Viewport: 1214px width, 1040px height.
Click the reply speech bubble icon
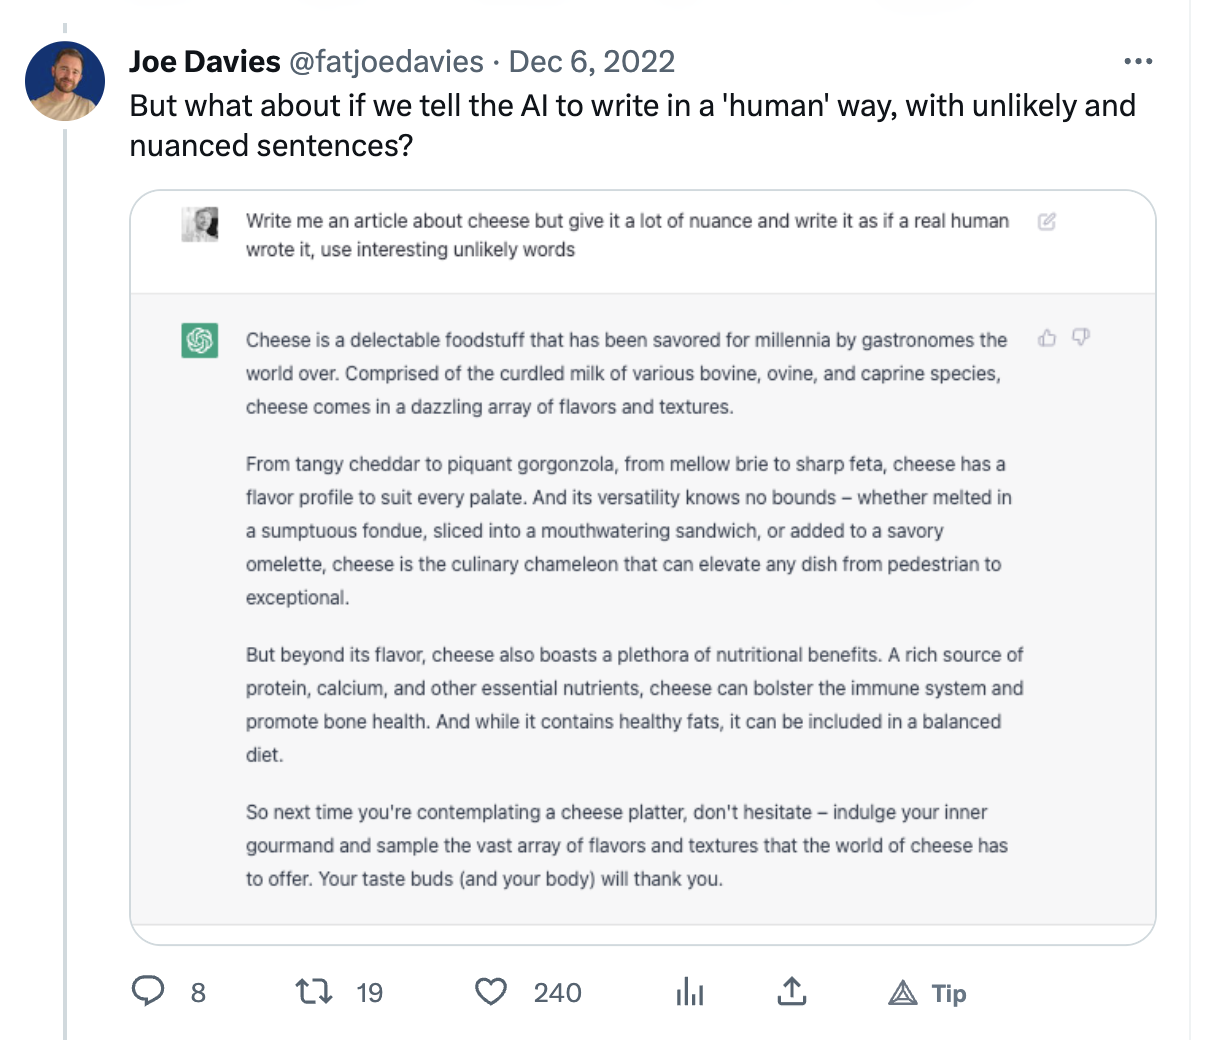click(x=148, y=991)
